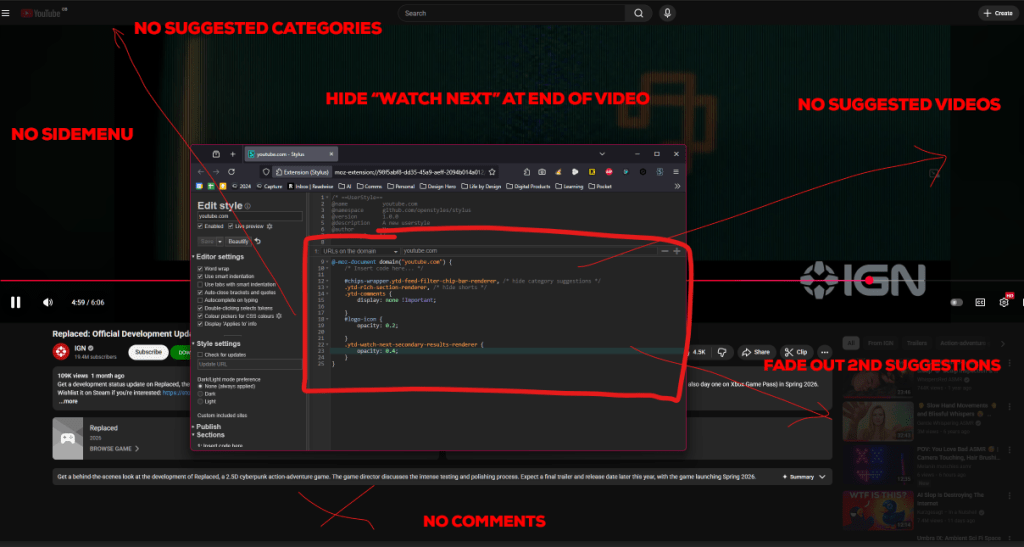The image size is (1024, 547).
Task: Turn on closed captions in the player
Action: coord(980,302)
